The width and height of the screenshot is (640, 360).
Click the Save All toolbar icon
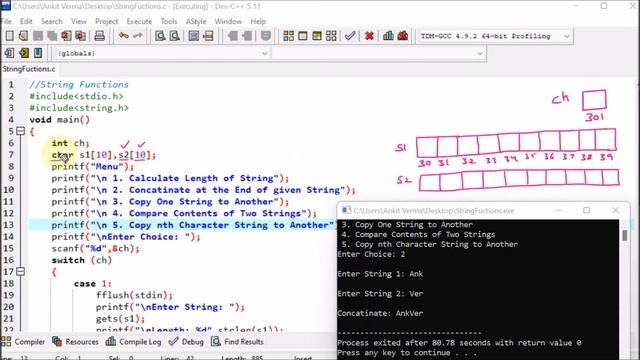[52, 36]
